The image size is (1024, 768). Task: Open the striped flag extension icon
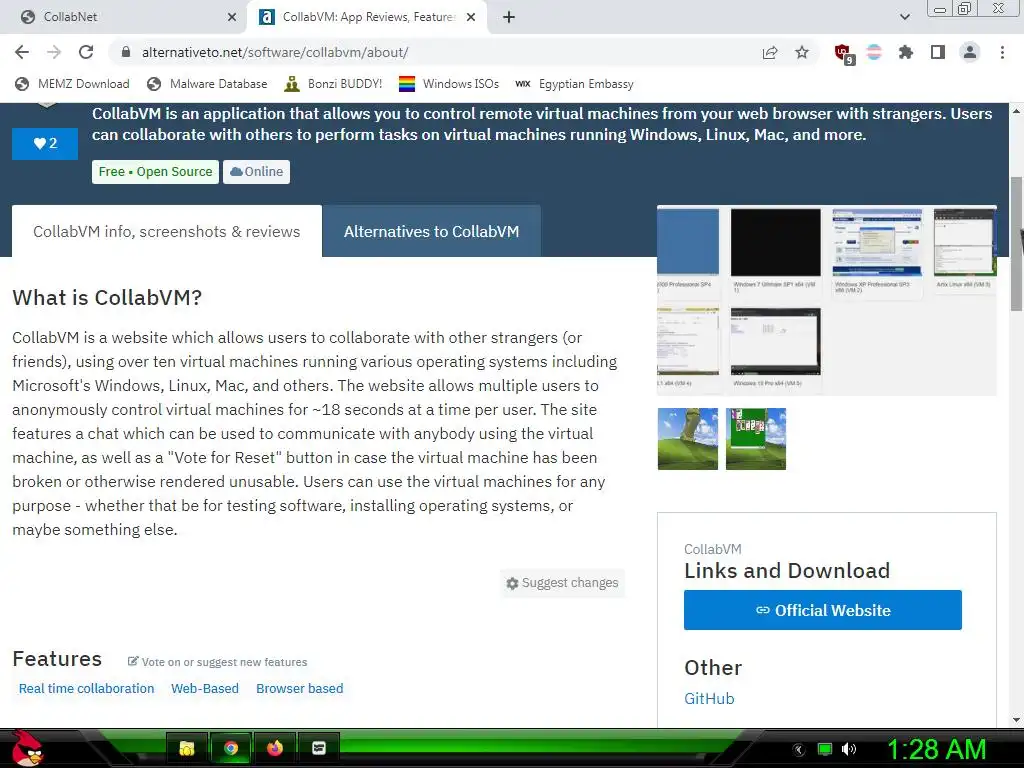(874, 52)
